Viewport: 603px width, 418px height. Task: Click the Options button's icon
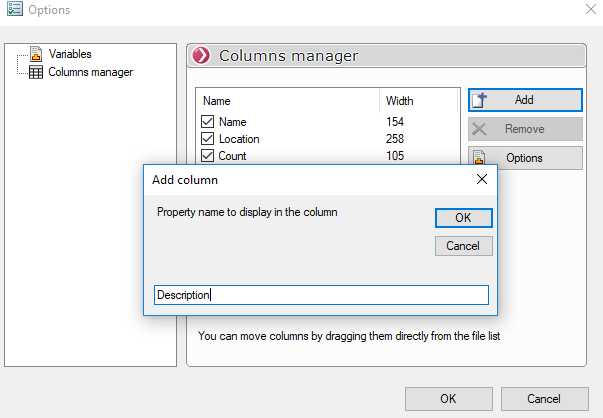point(479,158)
